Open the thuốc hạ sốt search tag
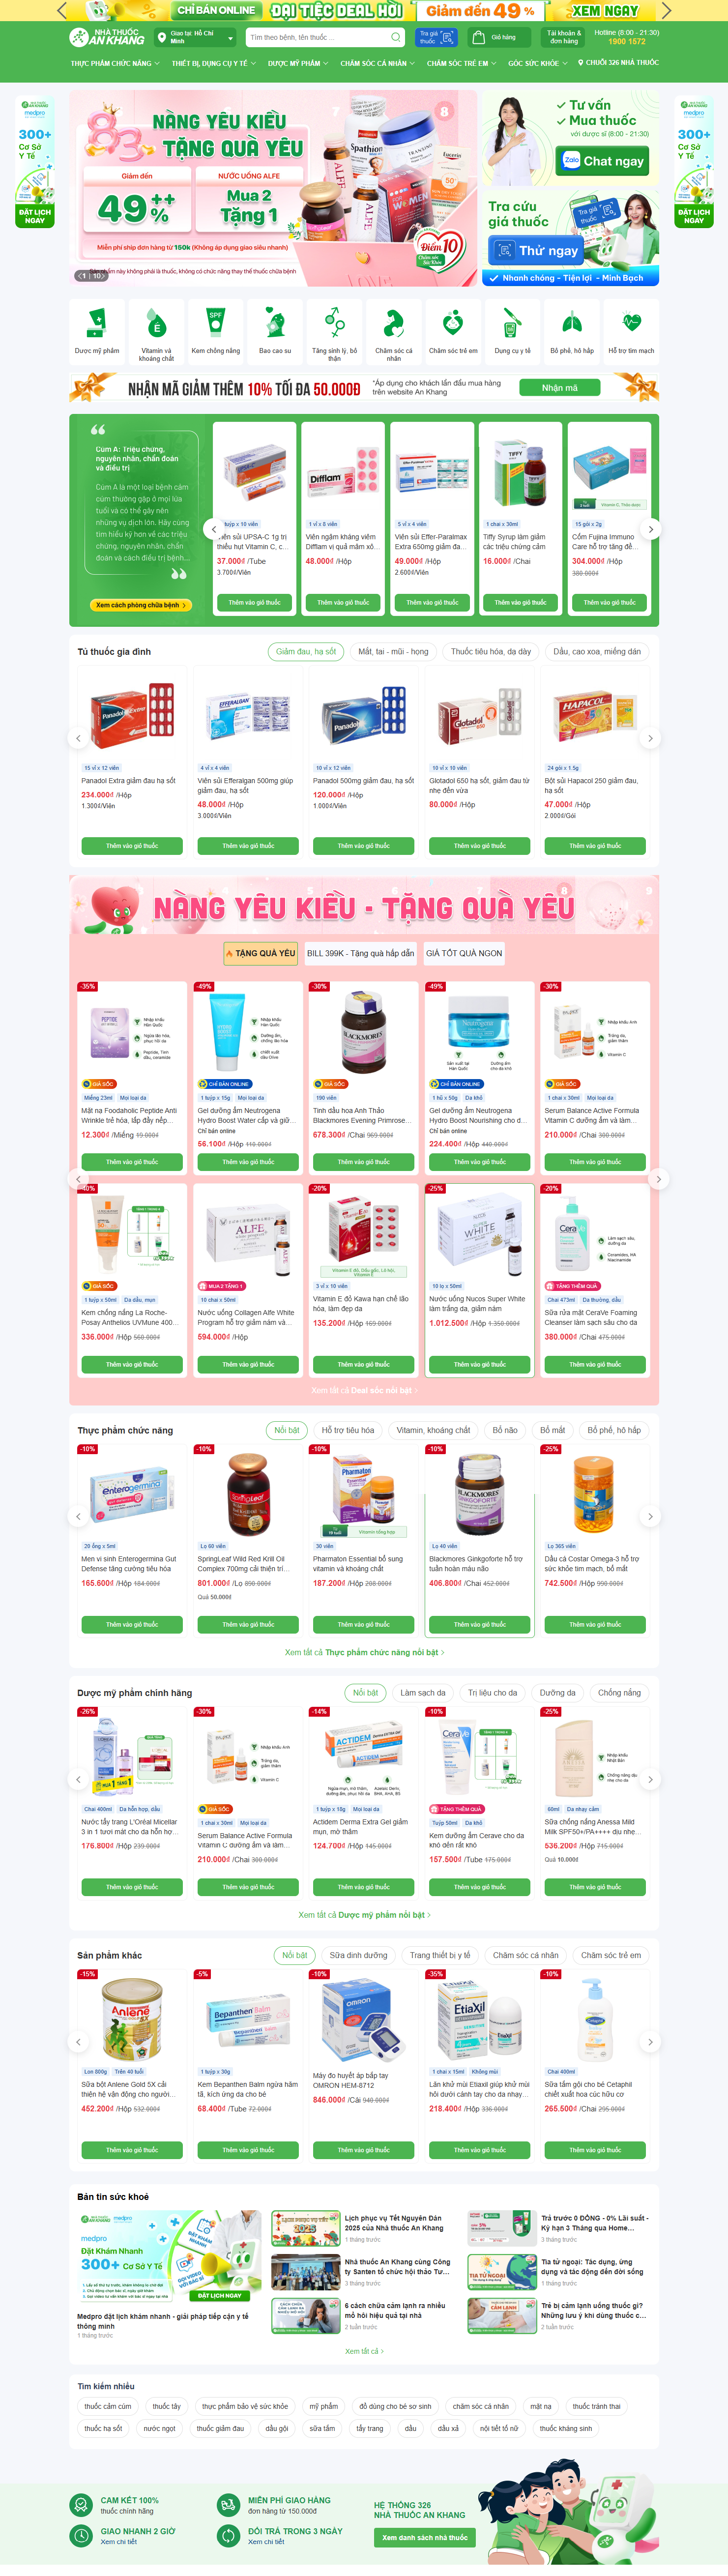 [103, 2428]
